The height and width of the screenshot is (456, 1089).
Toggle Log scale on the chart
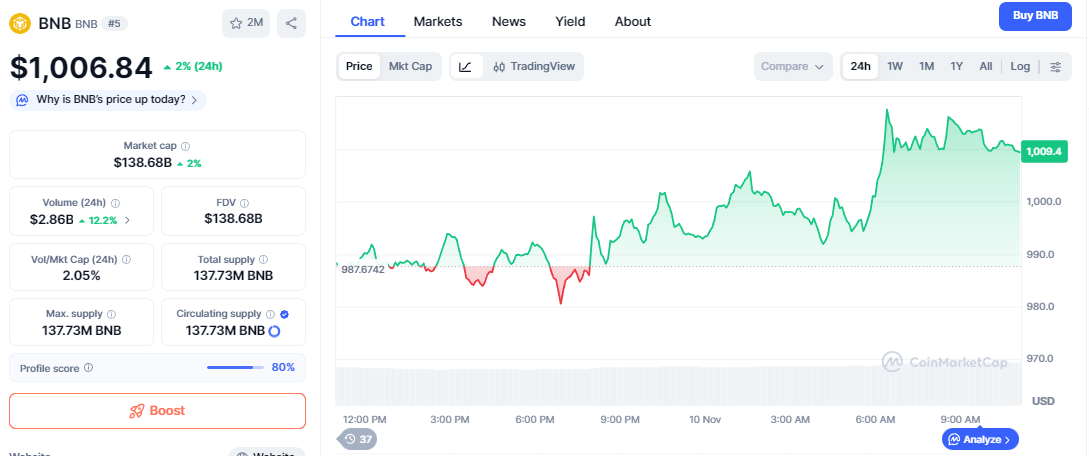click(1020, 67)
